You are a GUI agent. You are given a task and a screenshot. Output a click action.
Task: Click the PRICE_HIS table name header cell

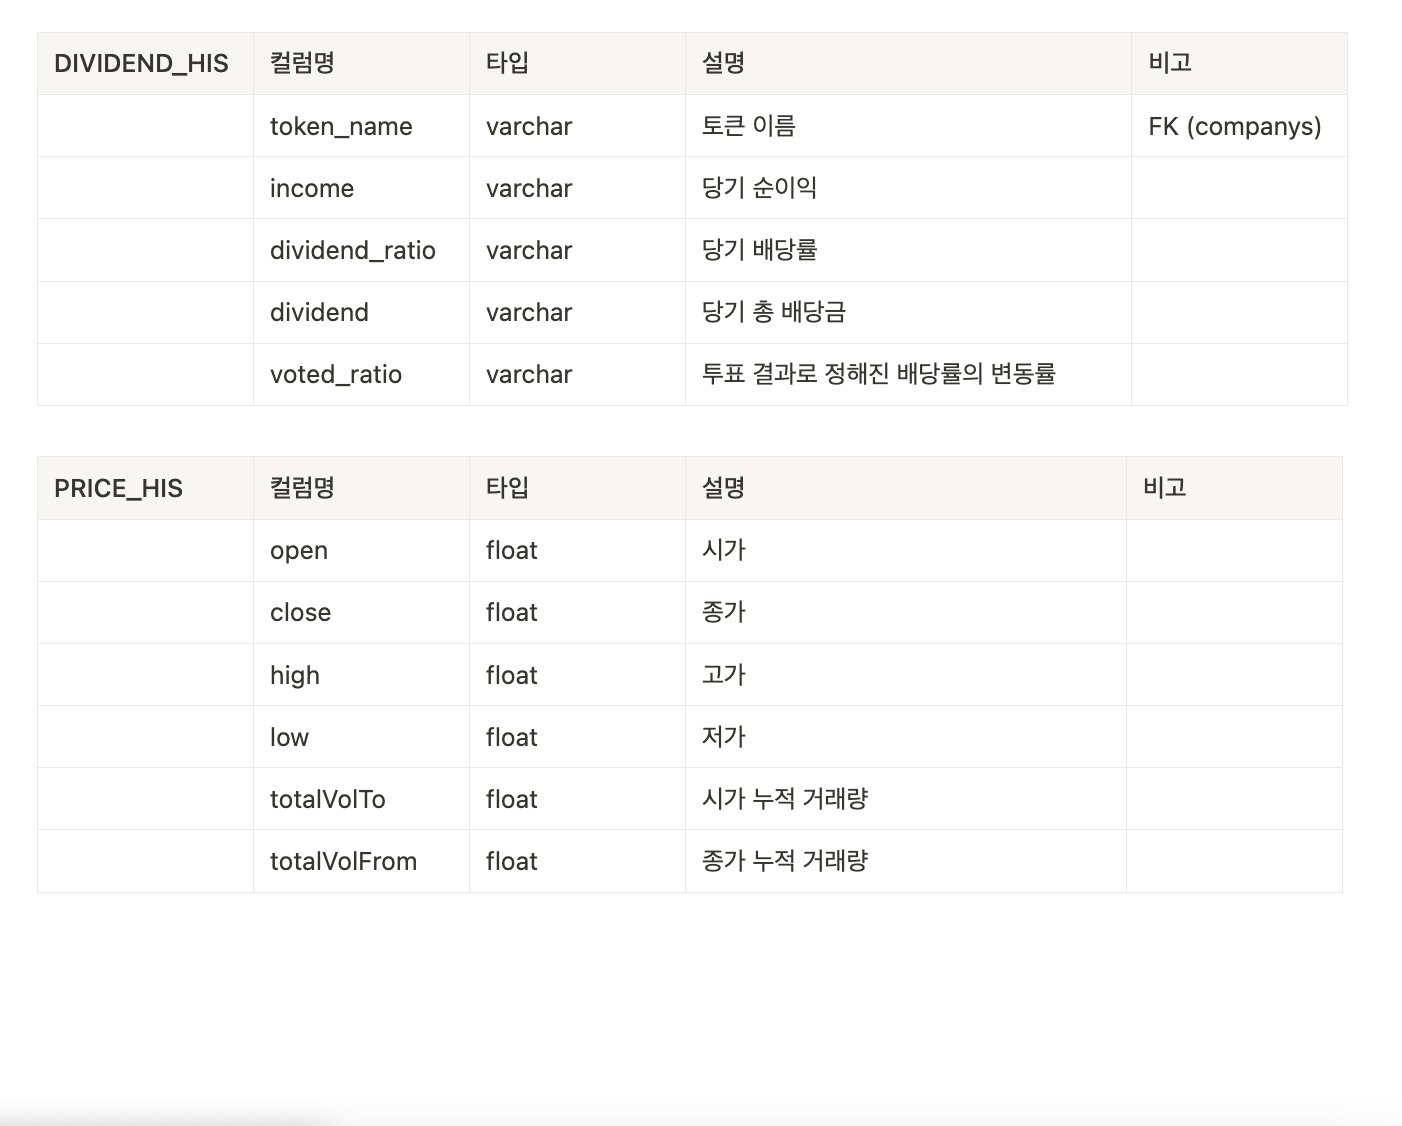point(145,488)
